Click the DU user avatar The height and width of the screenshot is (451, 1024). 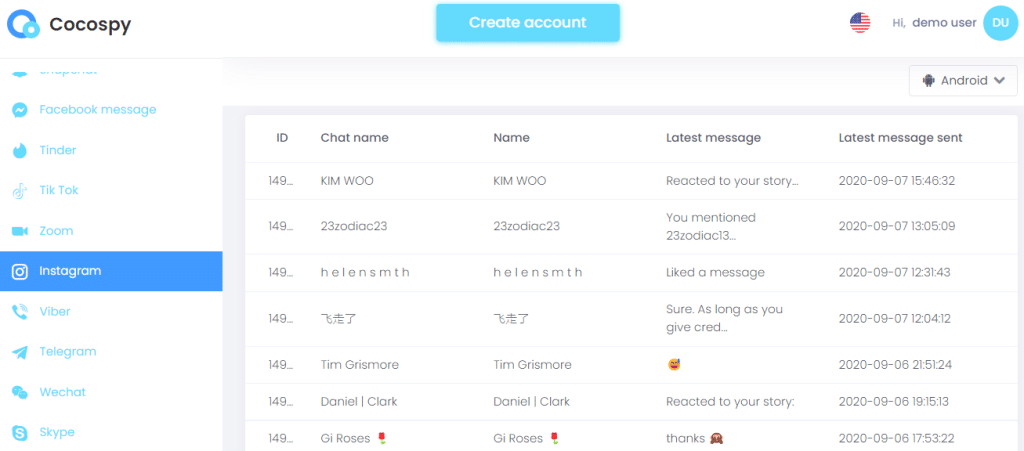(x=1000, y=23)
